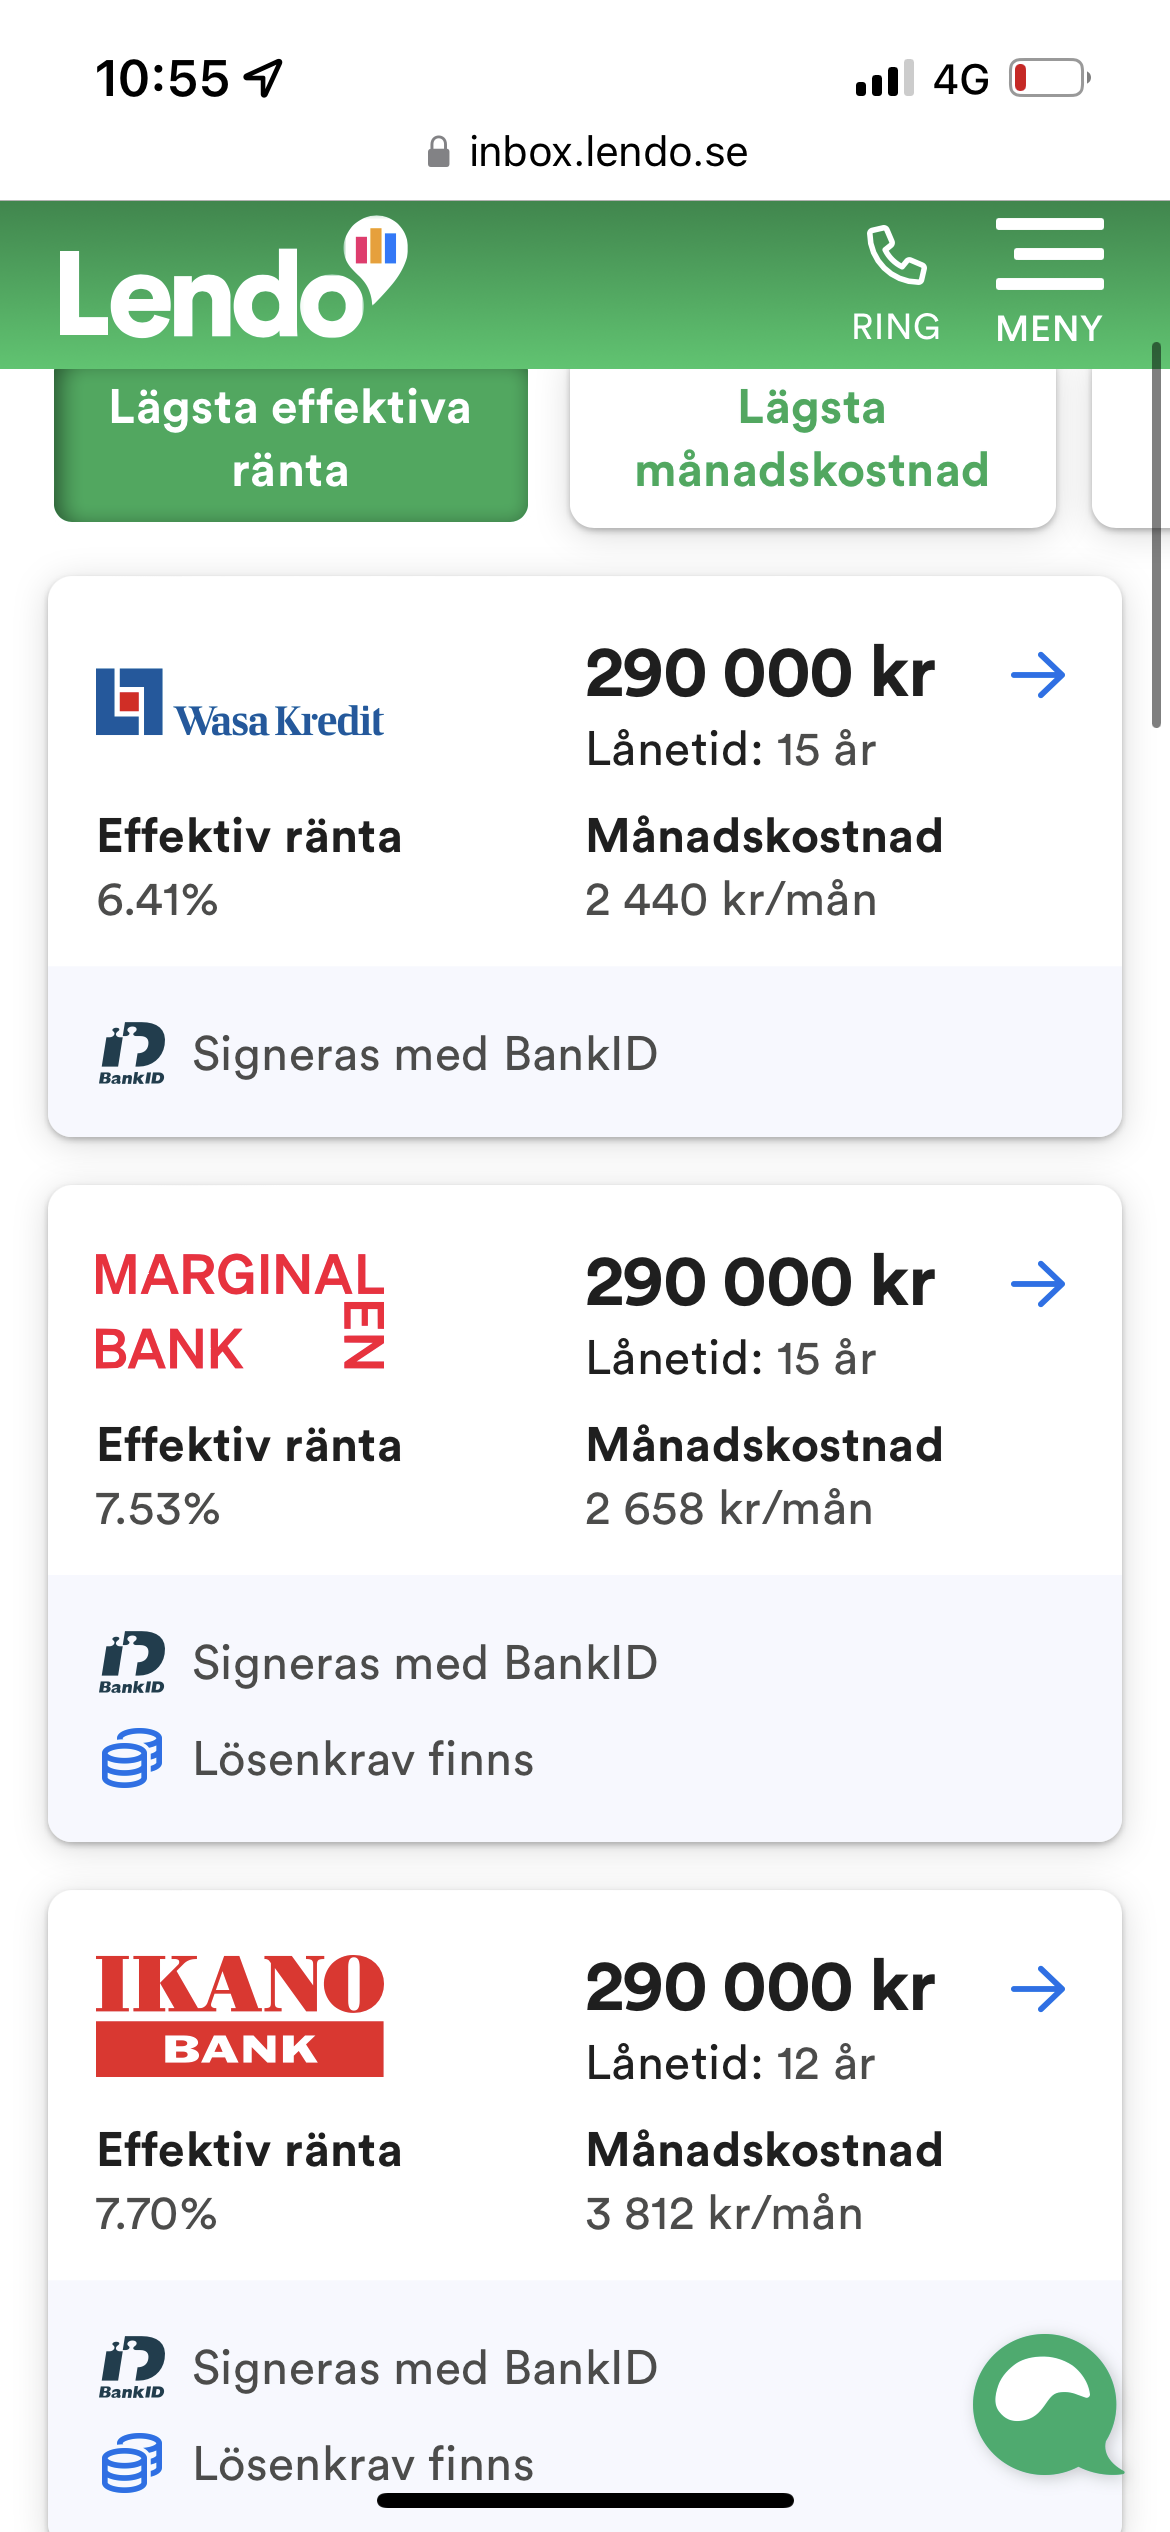Tap the Ikano Bank logo
Viewport: 1170px width, 2532px height.
[x=240, y=2015]
